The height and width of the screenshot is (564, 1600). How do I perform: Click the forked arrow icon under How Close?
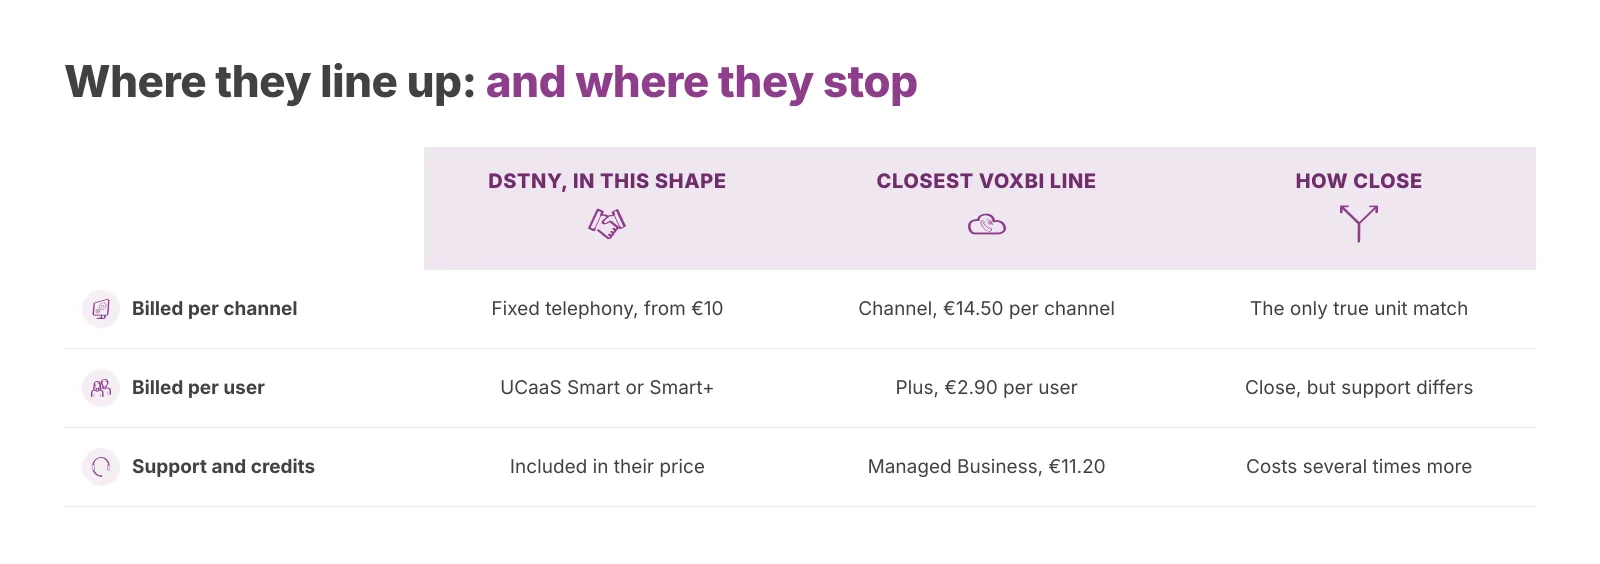coord(1359,223)
